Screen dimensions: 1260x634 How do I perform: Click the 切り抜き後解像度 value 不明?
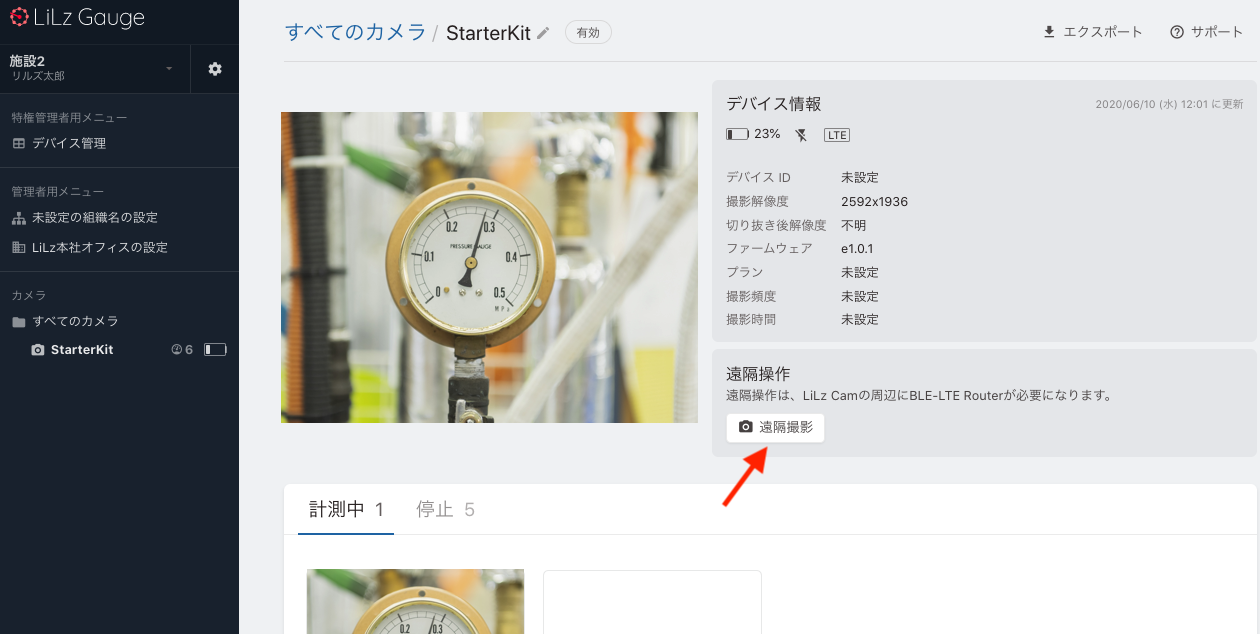pyautogui.click(x=854, y=225)
